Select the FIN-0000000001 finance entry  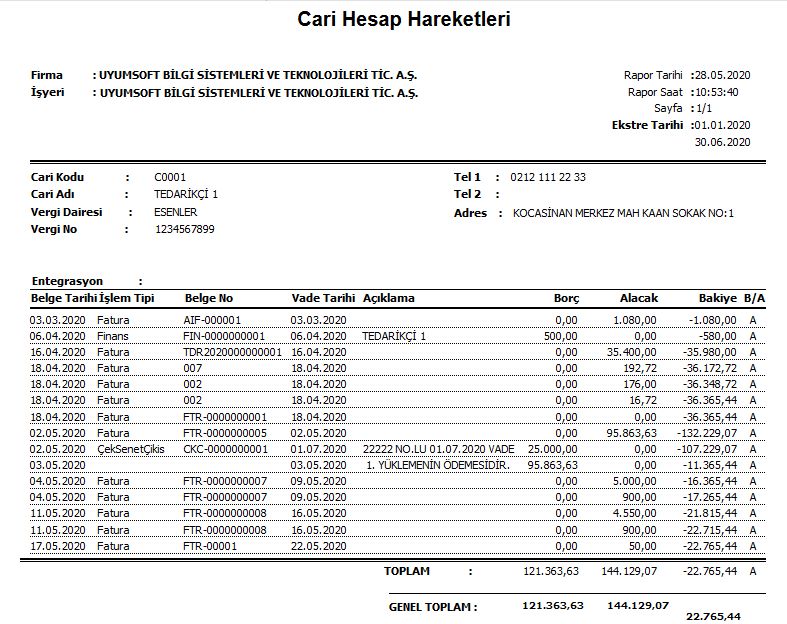(225, 336)
